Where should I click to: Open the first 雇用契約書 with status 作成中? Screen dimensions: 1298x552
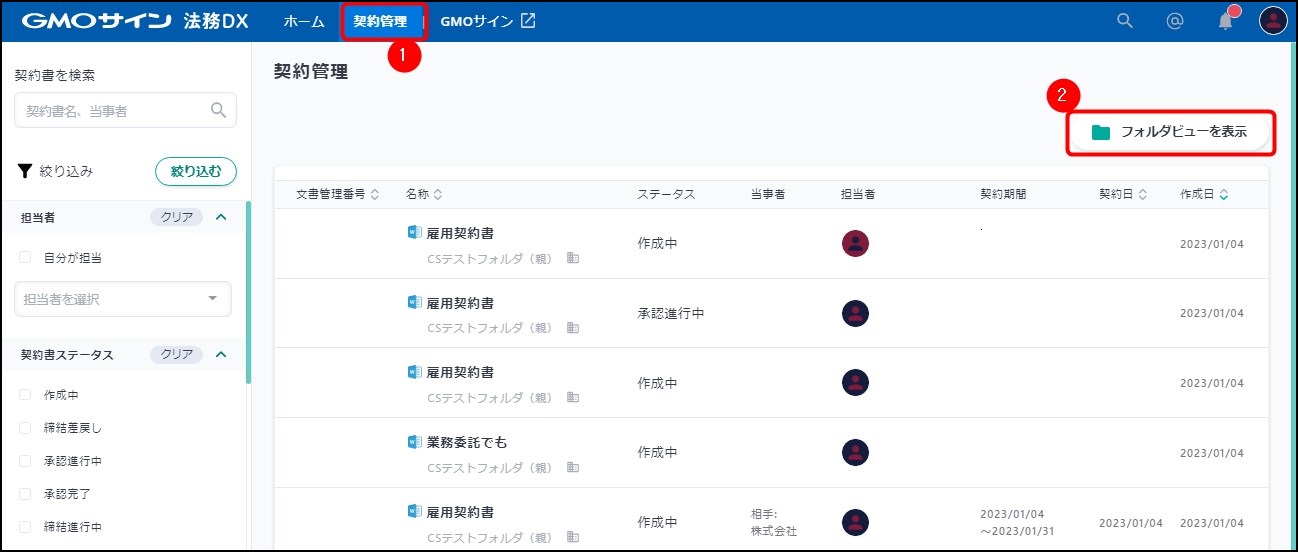coord(460,233)
